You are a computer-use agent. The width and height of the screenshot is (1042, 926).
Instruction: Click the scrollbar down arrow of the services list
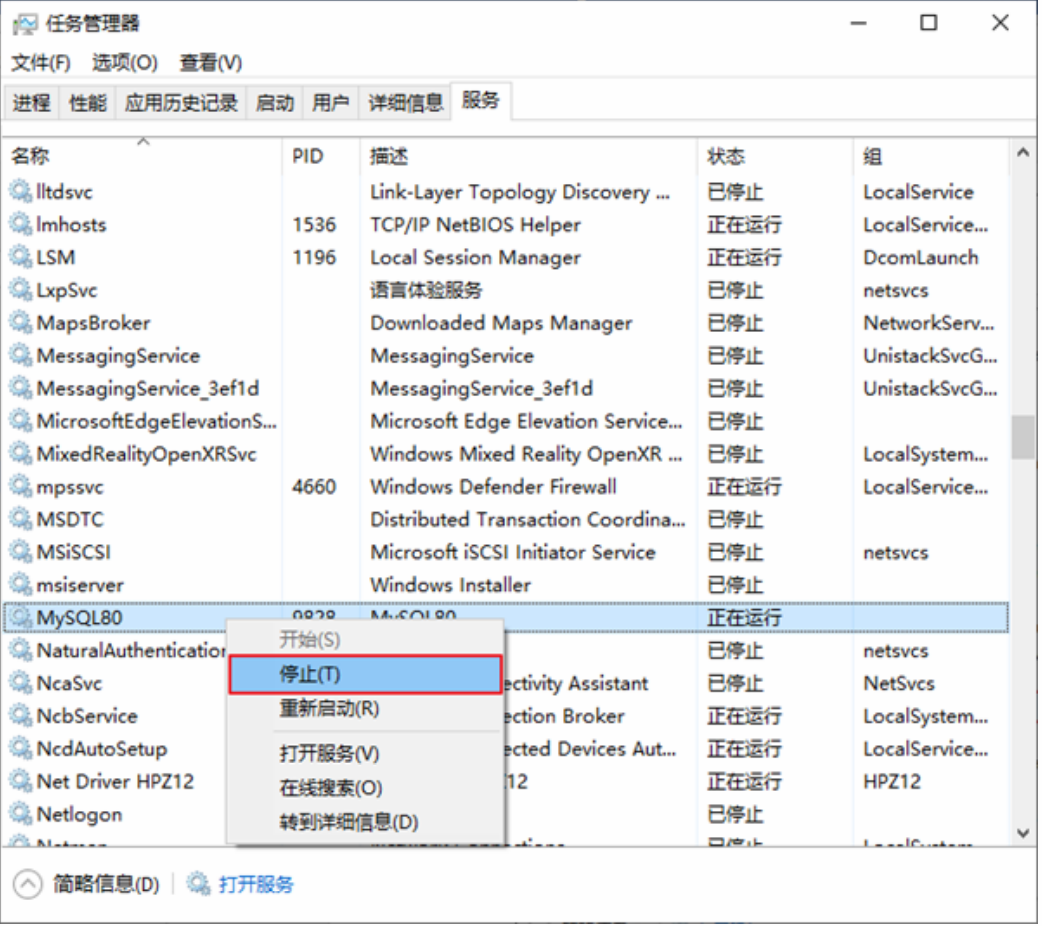(x=1022, y=833)
